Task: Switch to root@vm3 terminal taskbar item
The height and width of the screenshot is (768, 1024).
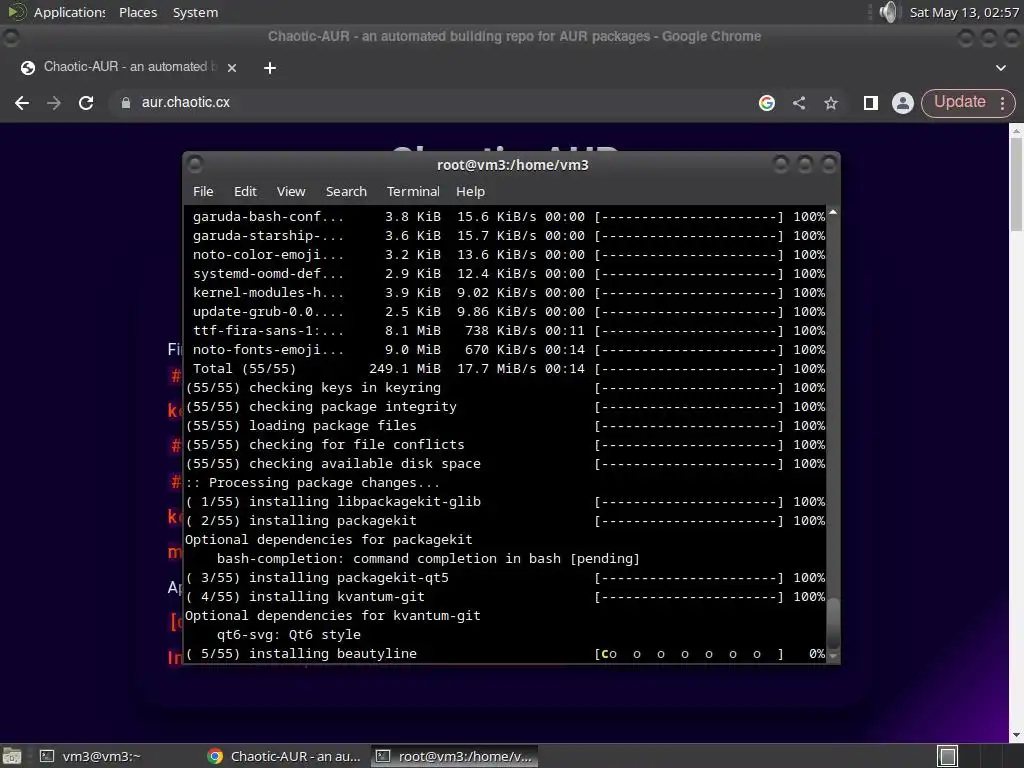Action: 455,756
